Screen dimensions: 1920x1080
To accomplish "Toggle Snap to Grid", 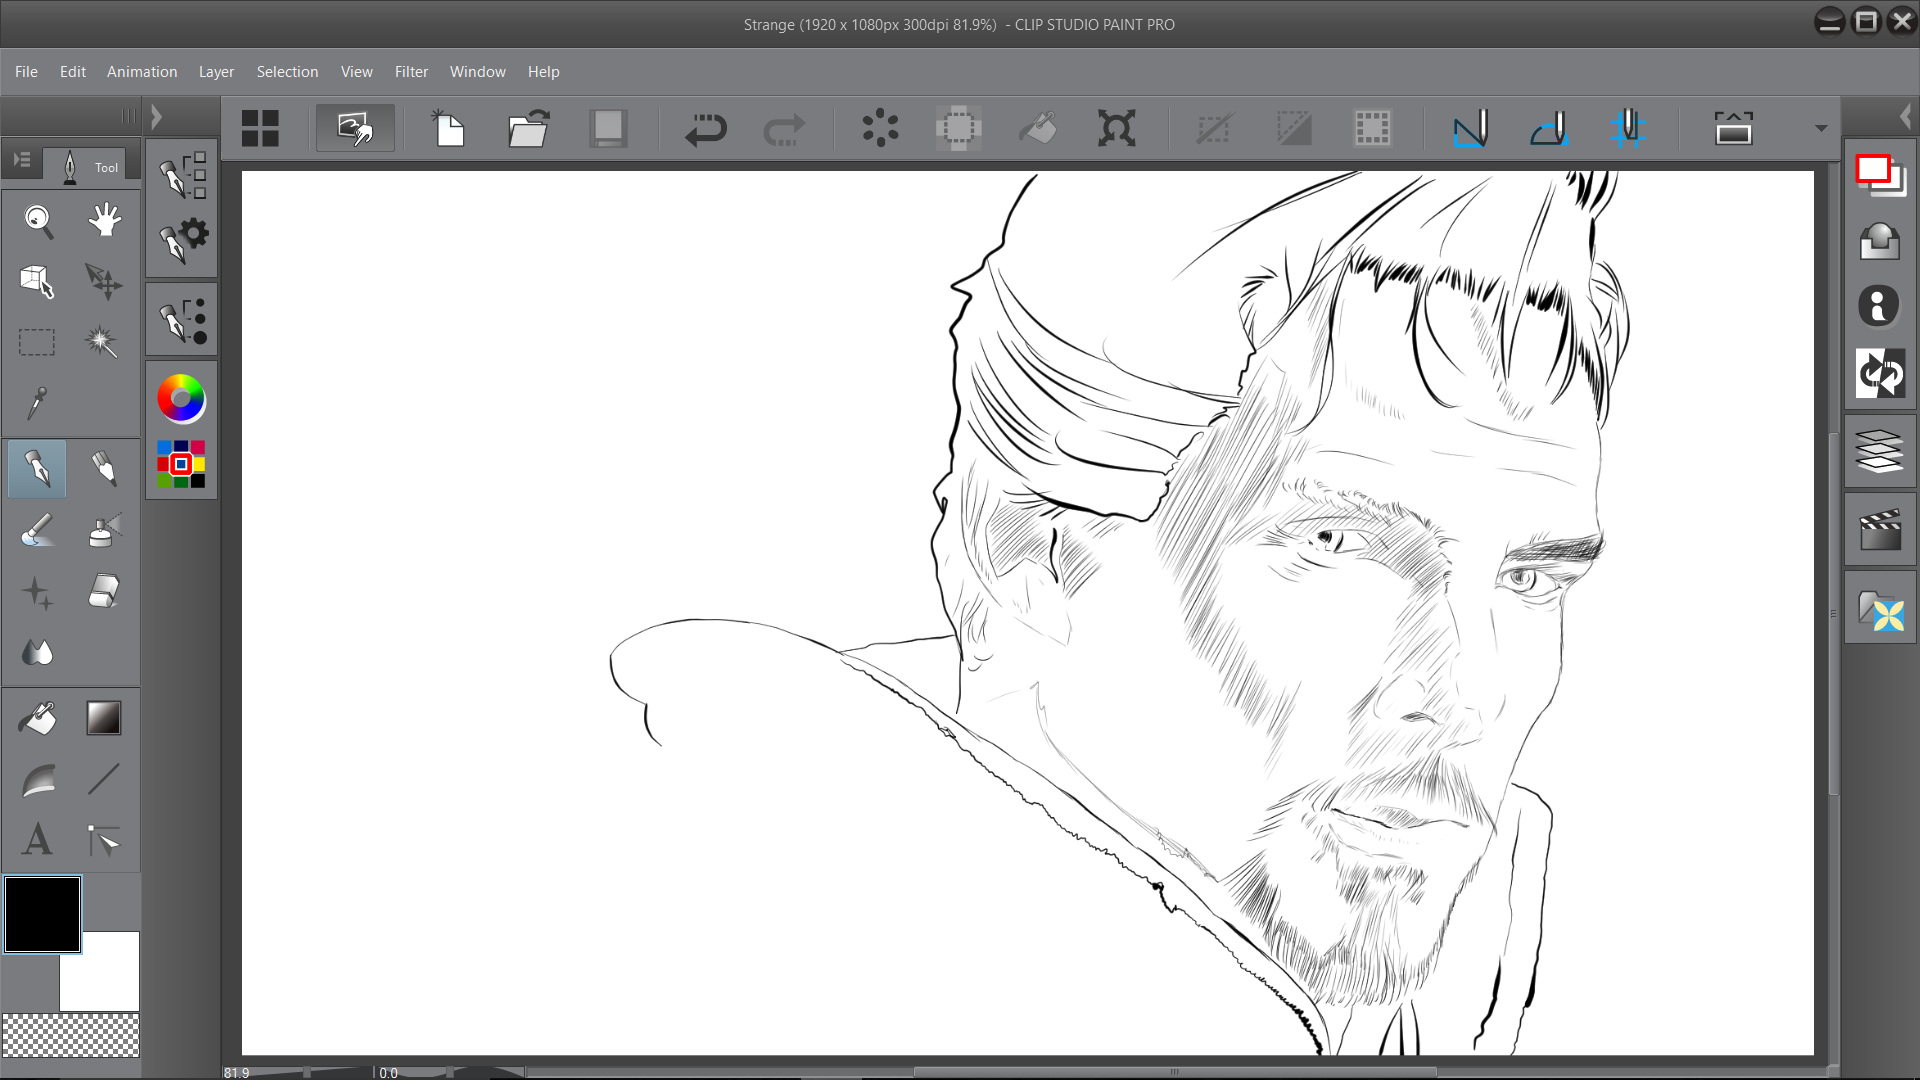I will (1628, 128).
